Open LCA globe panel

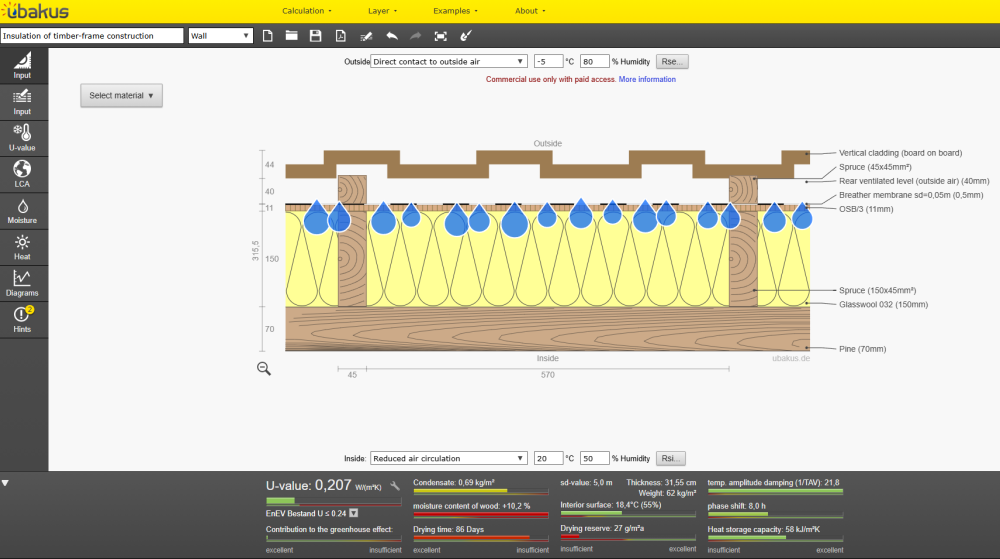point(24,175)
